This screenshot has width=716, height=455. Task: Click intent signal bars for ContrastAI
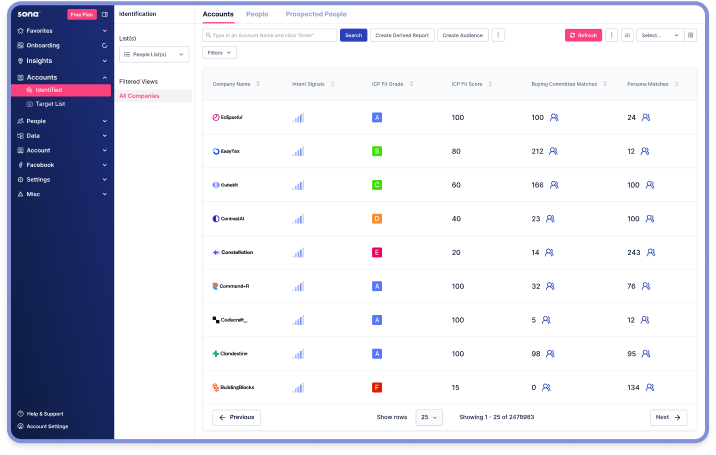click(298, 219)
